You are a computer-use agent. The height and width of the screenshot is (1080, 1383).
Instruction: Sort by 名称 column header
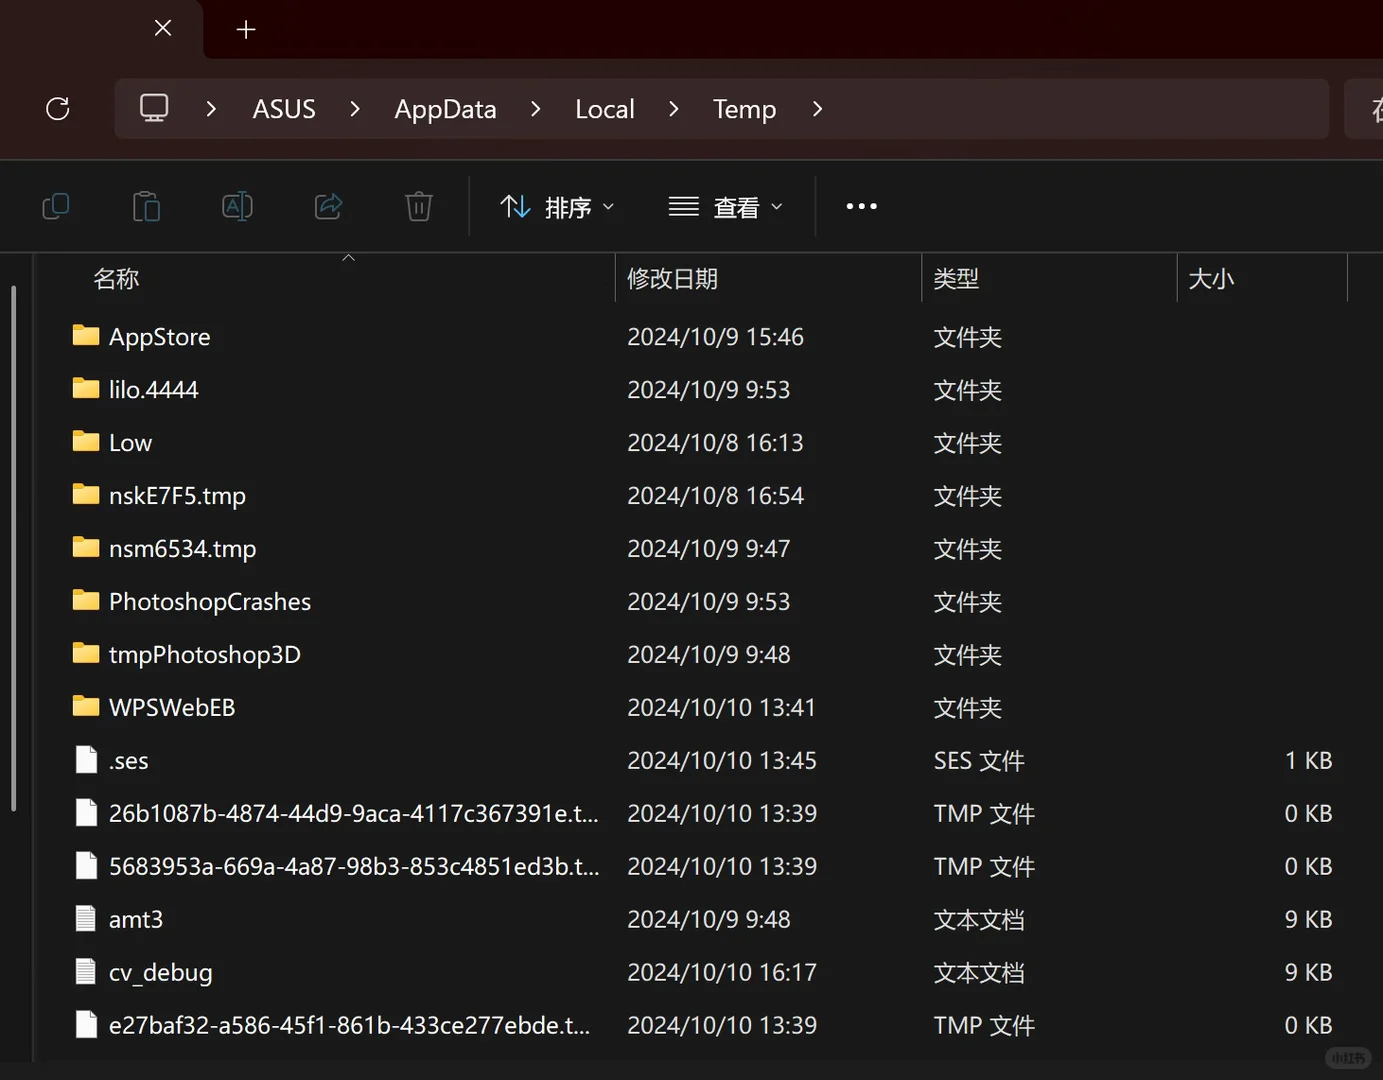tap(116, 279)
